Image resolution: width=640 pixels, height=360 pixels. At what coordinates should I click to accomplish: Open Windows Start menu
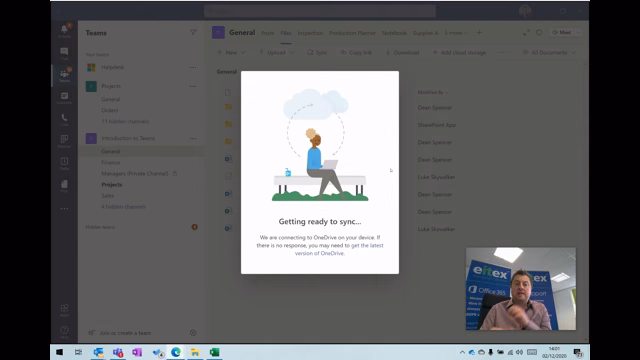pyautogui.click(x=60, y=352)
